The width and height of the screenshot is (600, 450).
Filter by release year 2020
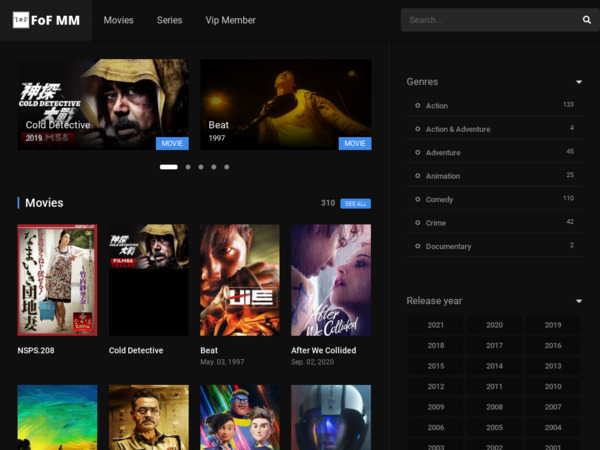pyautogui.click(x=494, y=325)
